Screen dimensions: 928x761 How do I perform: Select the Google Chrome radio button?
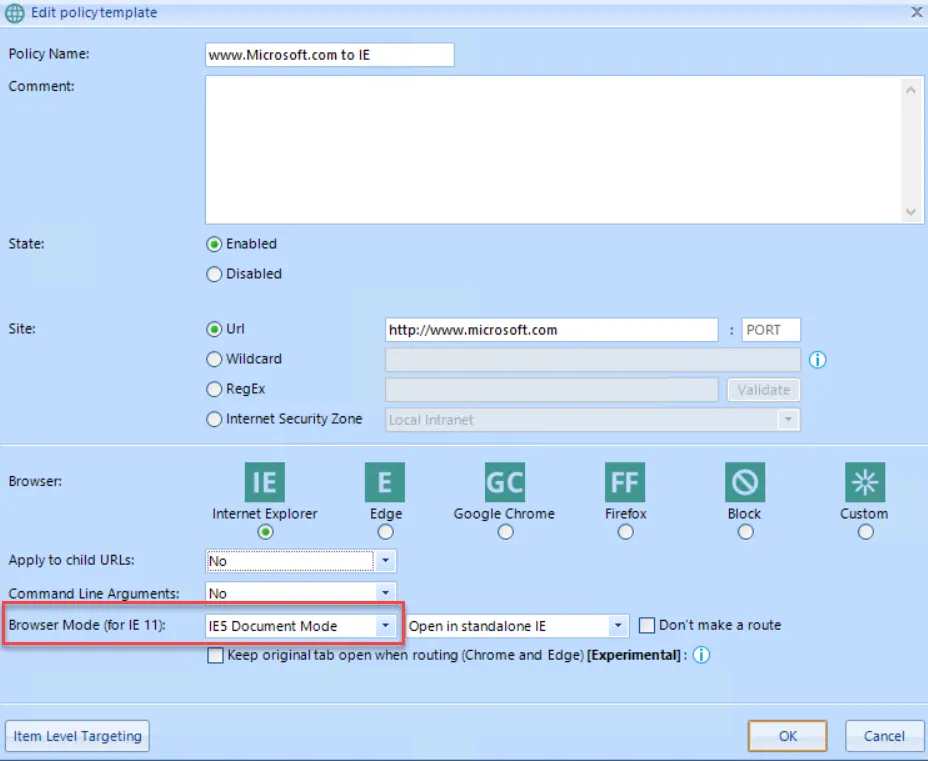click(x=505, y=532)
